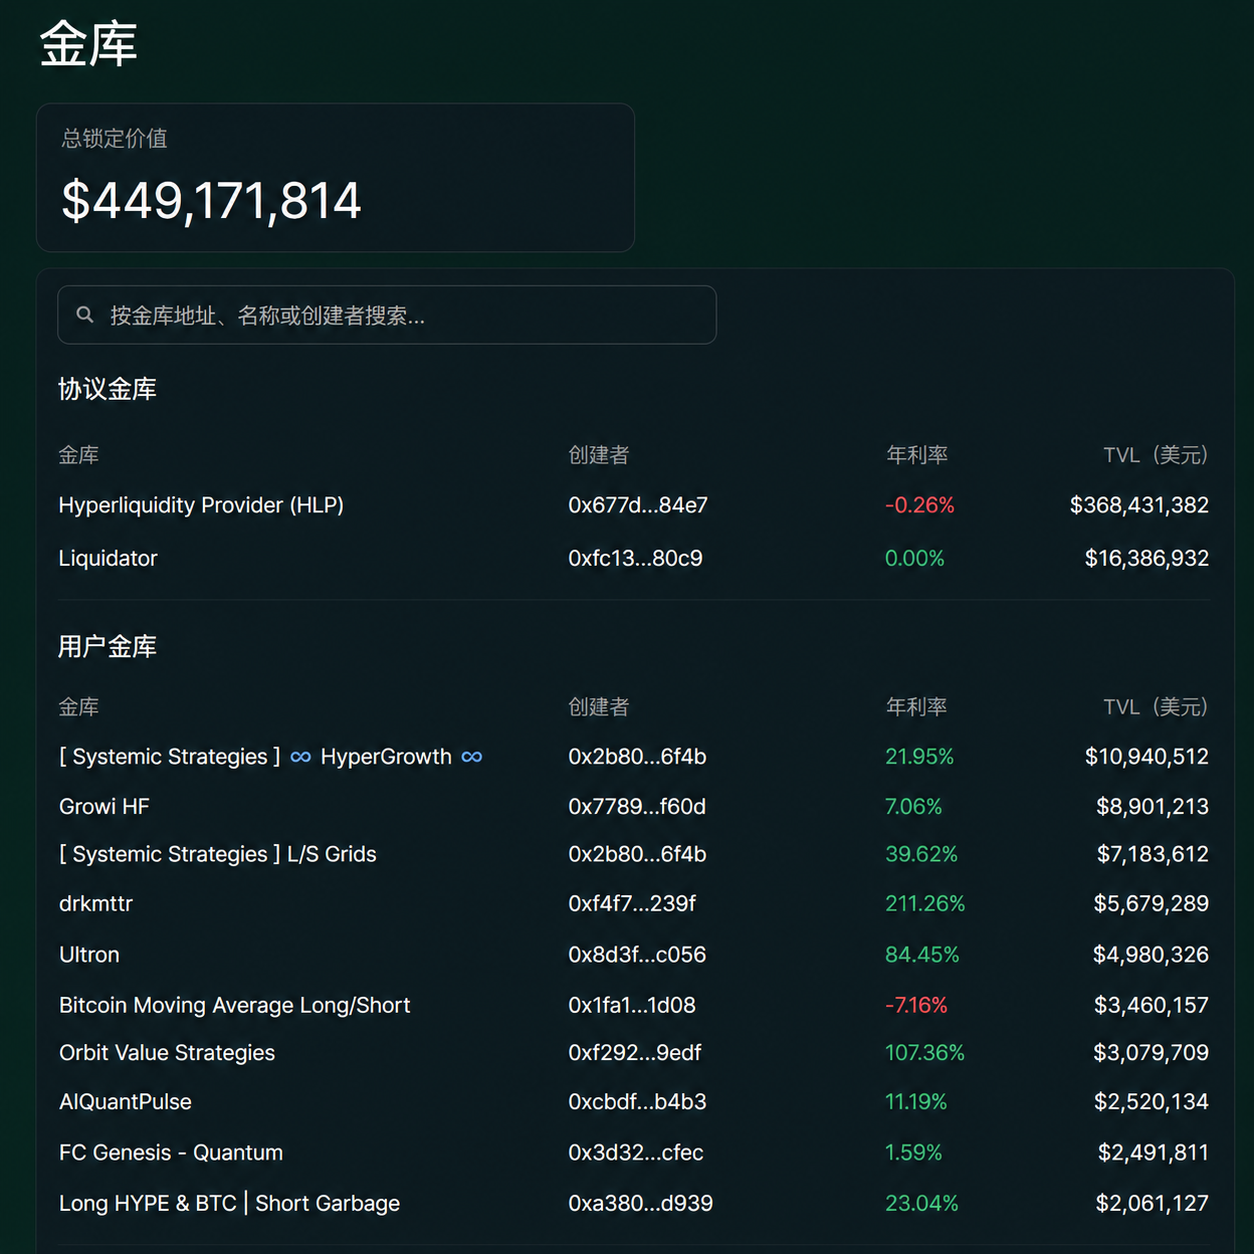Sort user vaults by TVL（美元）header
Image resolution: width=1254 pixels, height=1254 pixels.
[1156, 707]
